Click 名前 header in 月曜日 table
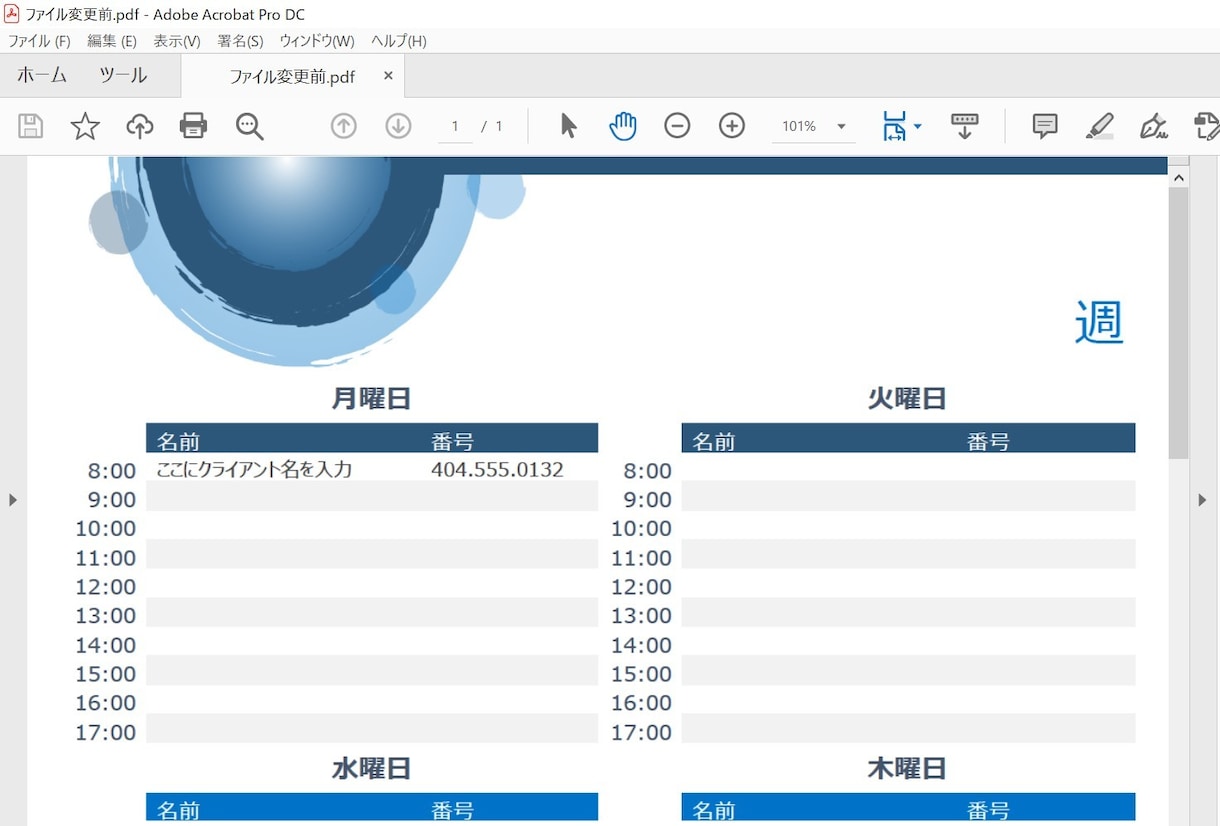 coord(178,441)
